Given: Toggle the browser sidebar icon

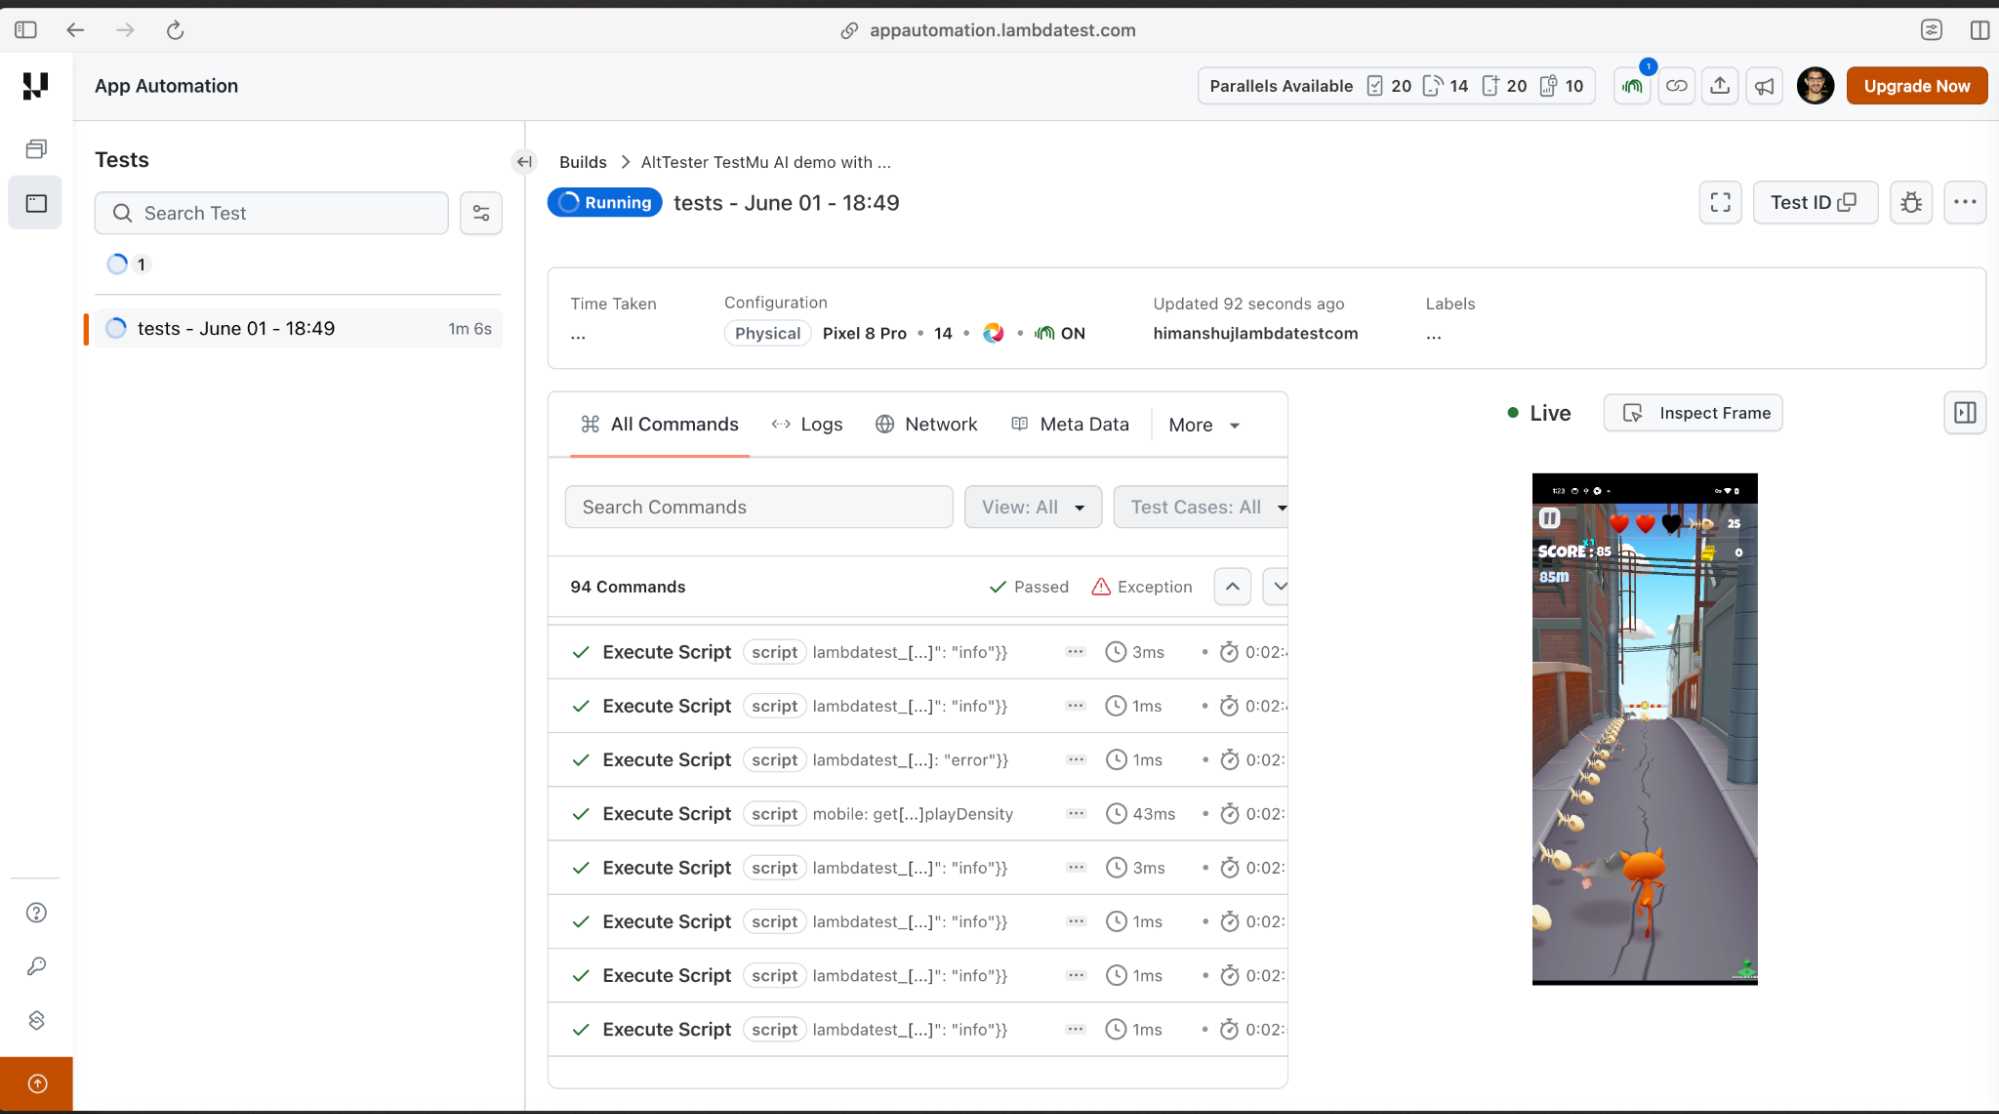Looking at the screenshot, I should [x=26, y=30].
